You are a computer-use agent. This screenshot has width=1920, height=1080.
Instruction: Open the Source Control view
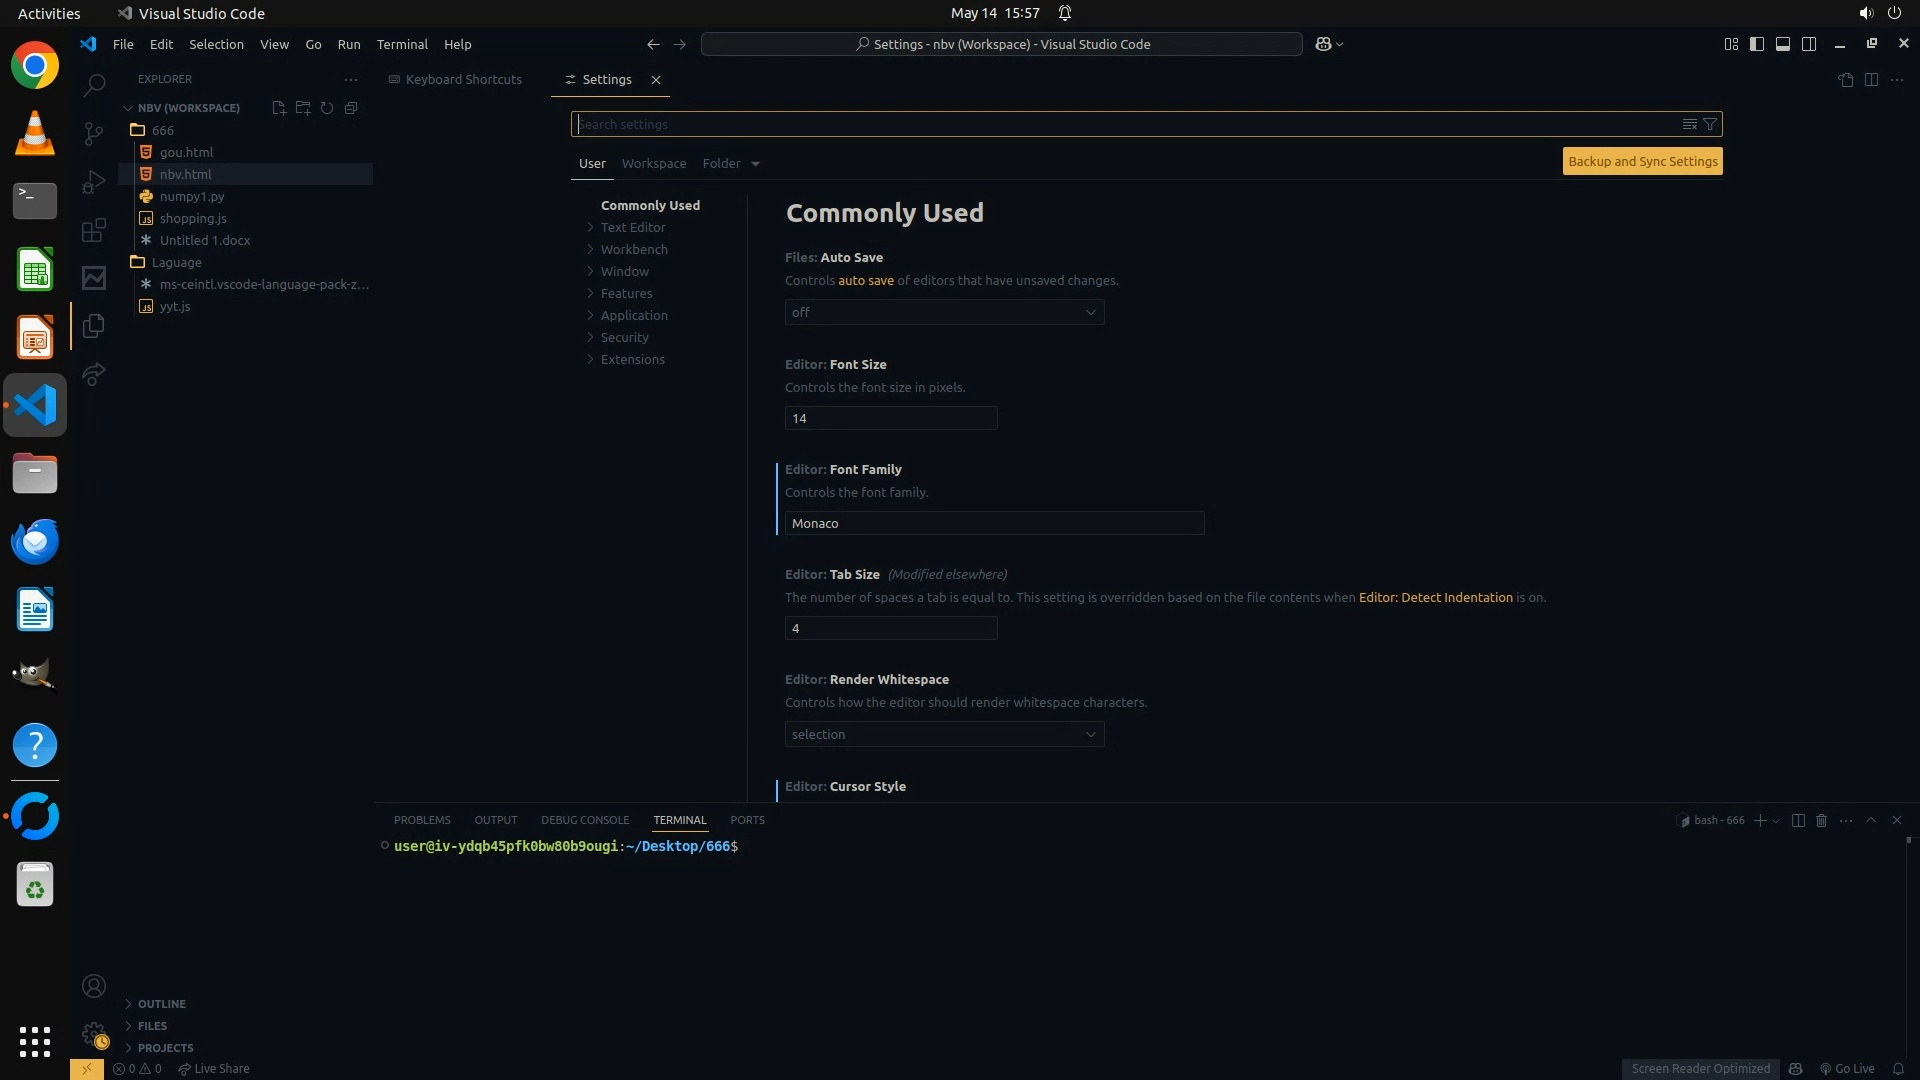click(94, 134)
